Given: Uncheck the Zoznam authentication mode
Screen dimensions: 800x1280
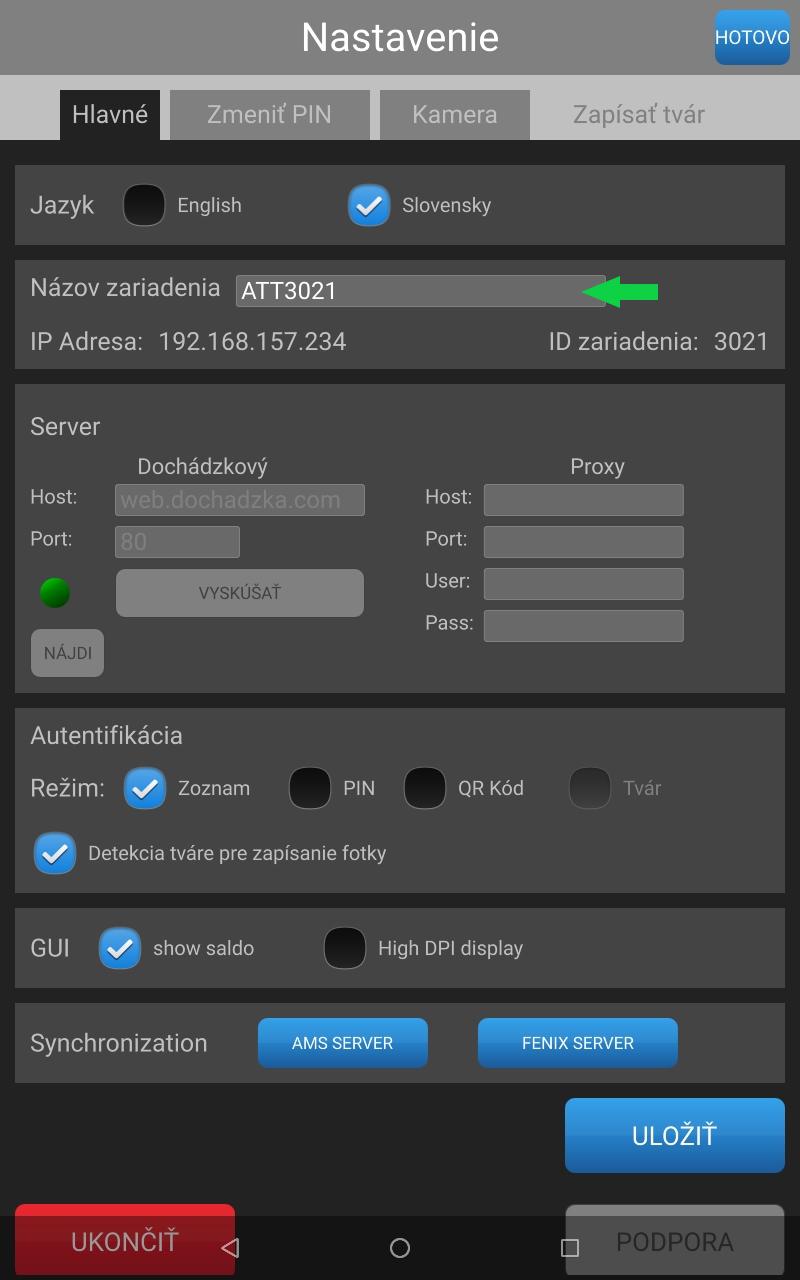Looking at the screenshot, I should [x=145, y=788].
